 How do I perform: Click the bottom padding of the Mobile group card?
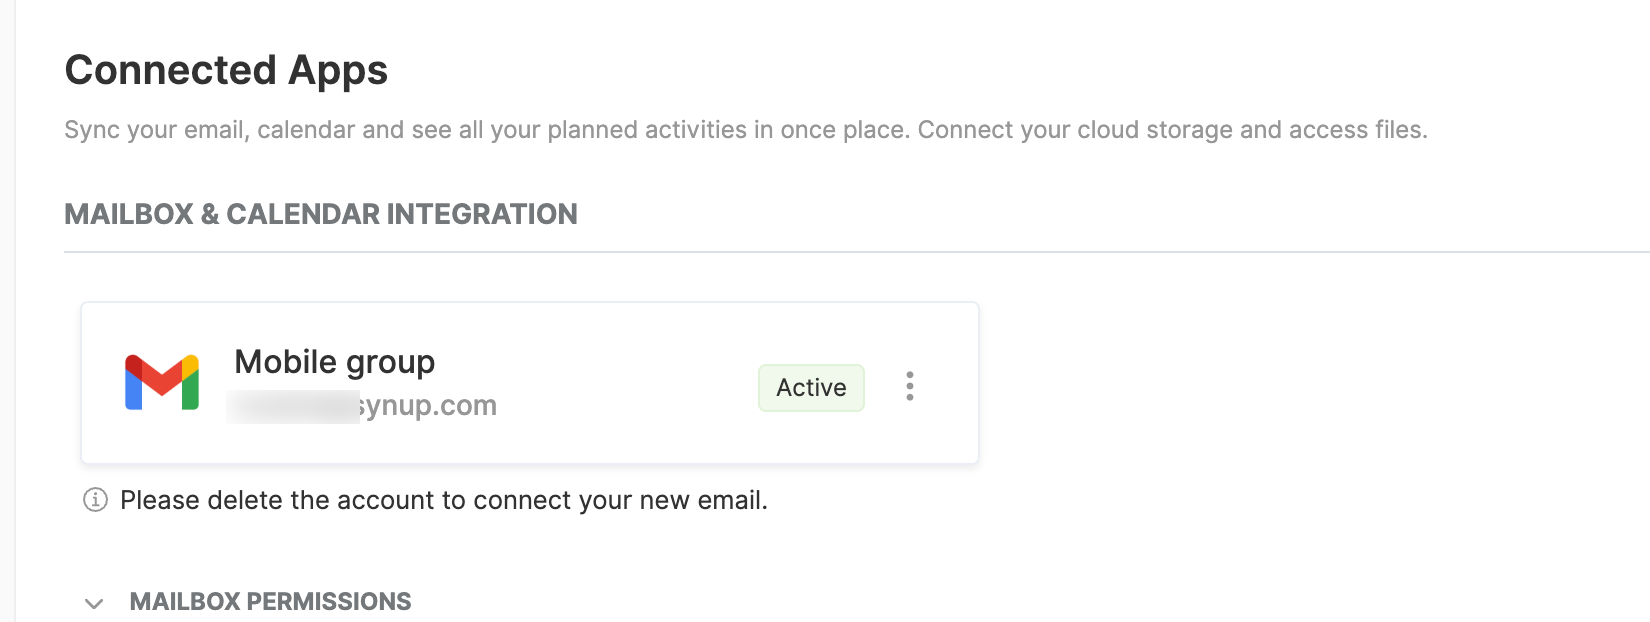point(530,446)
